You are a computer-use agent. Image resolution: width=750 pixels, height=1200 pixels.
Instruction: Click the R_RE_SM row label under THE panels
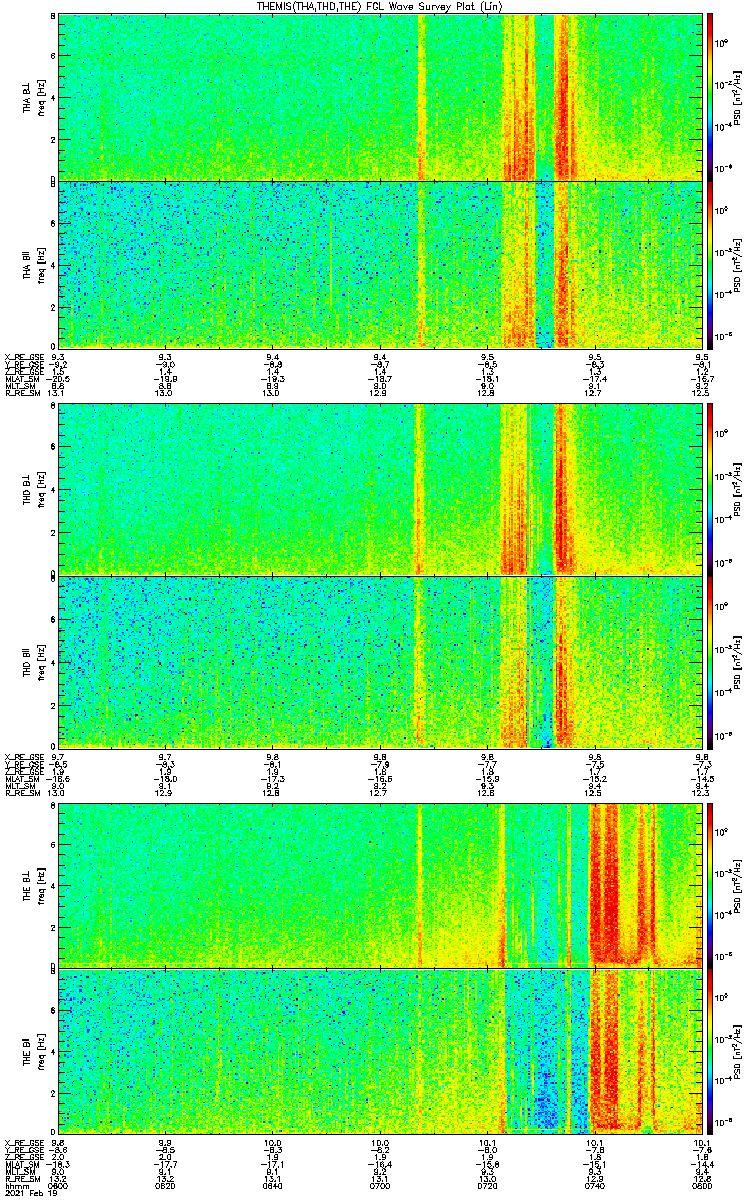tap(21, 1179)
